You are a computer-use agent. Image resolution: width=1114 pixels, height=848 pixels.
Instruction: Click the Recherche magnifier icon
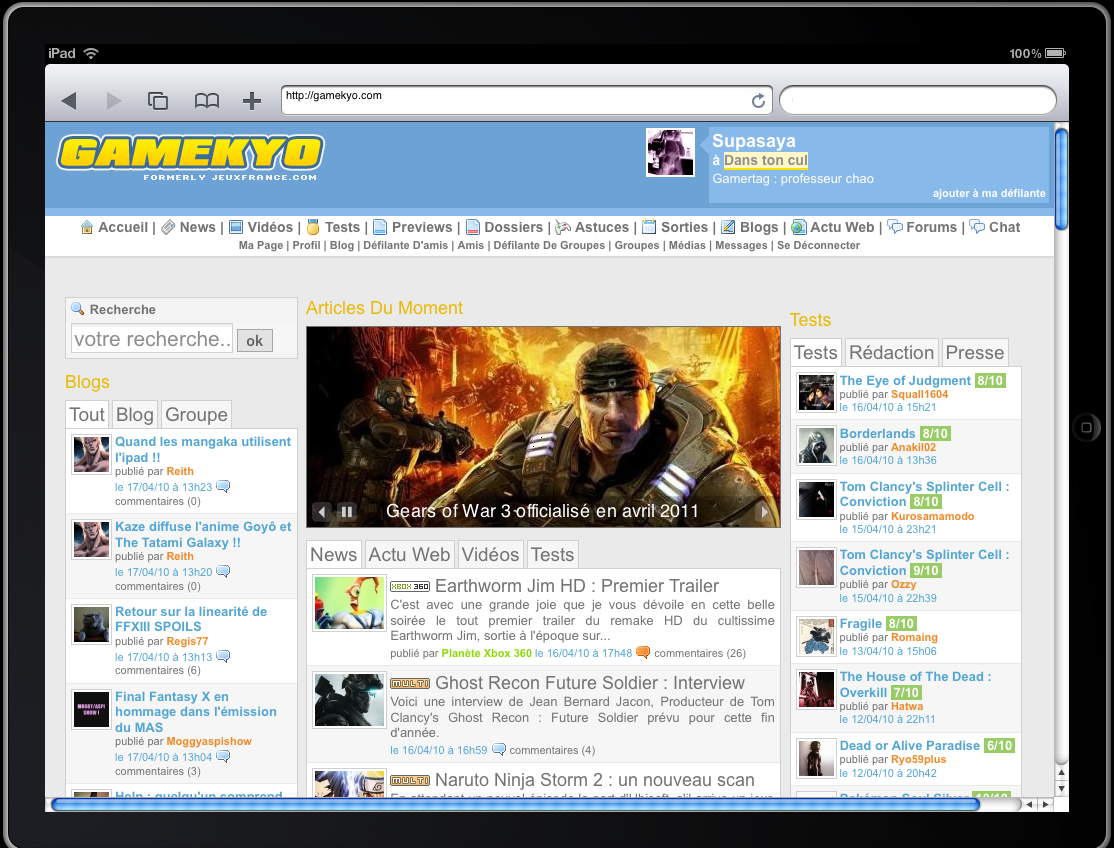77,309
